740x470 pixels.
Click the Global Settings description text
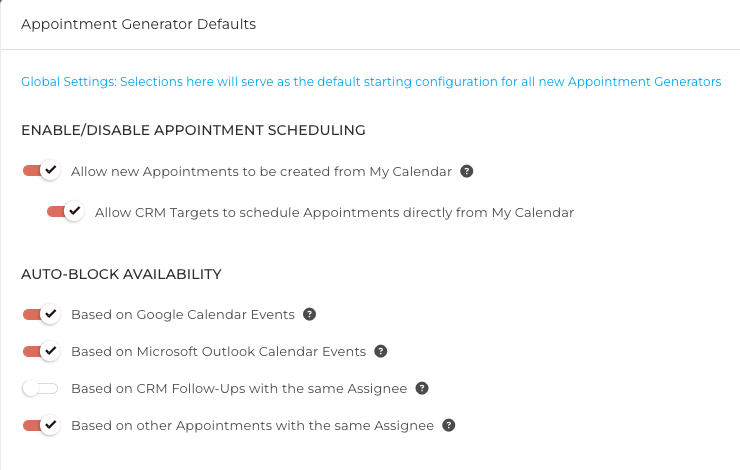[371, 82]
